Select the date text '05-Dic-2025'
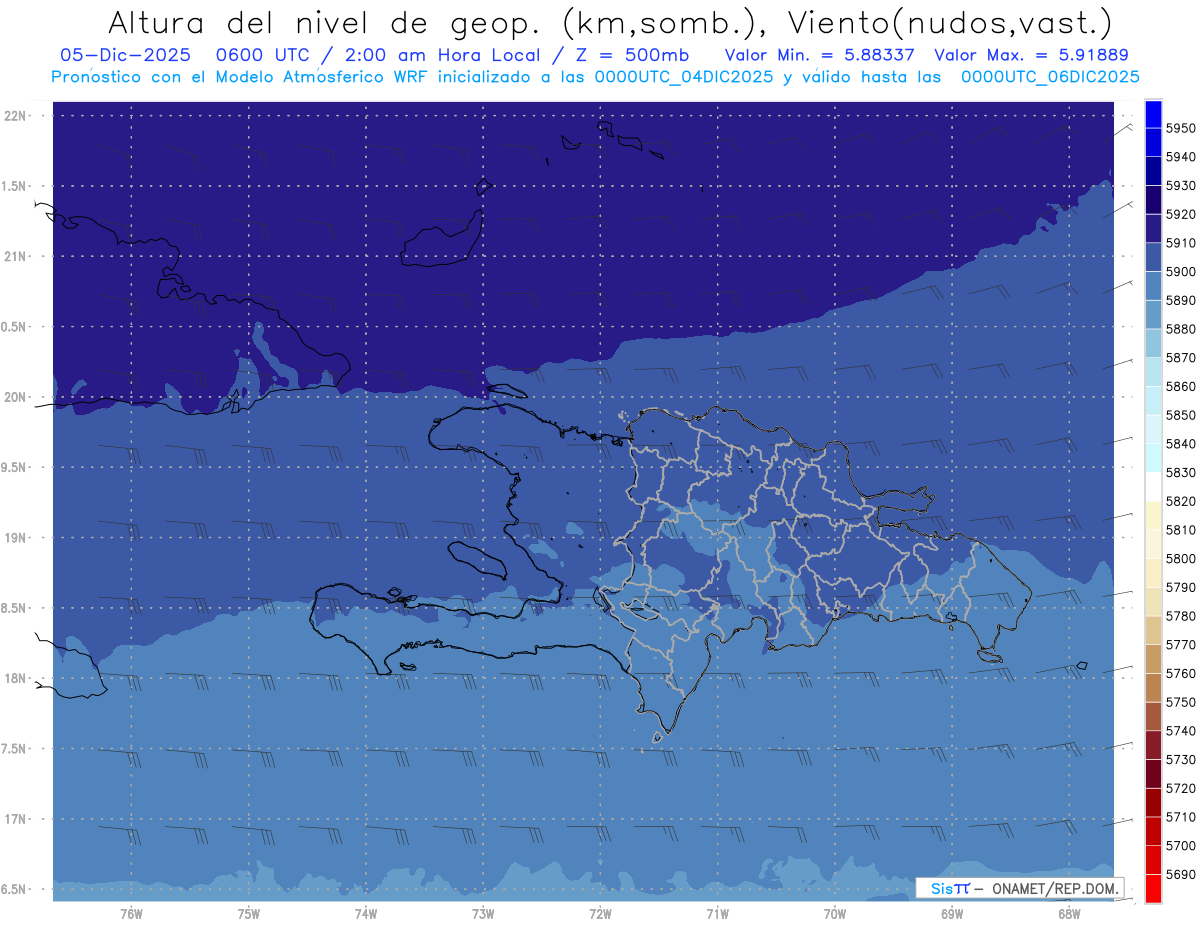The height and width of the screenshot is (927, 1200). click(x=123, y=56)
